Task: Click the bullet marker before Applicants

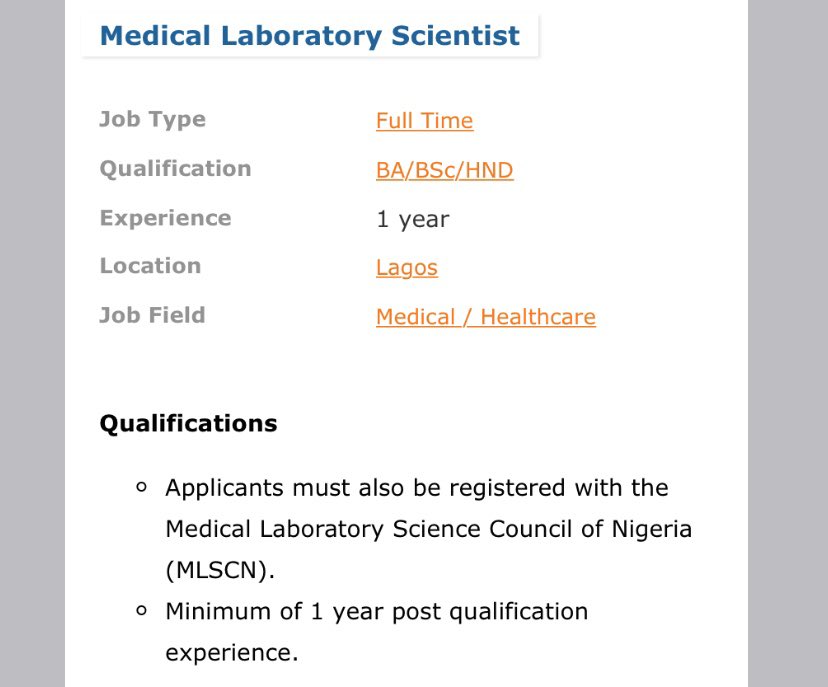Action: [141, 487]
